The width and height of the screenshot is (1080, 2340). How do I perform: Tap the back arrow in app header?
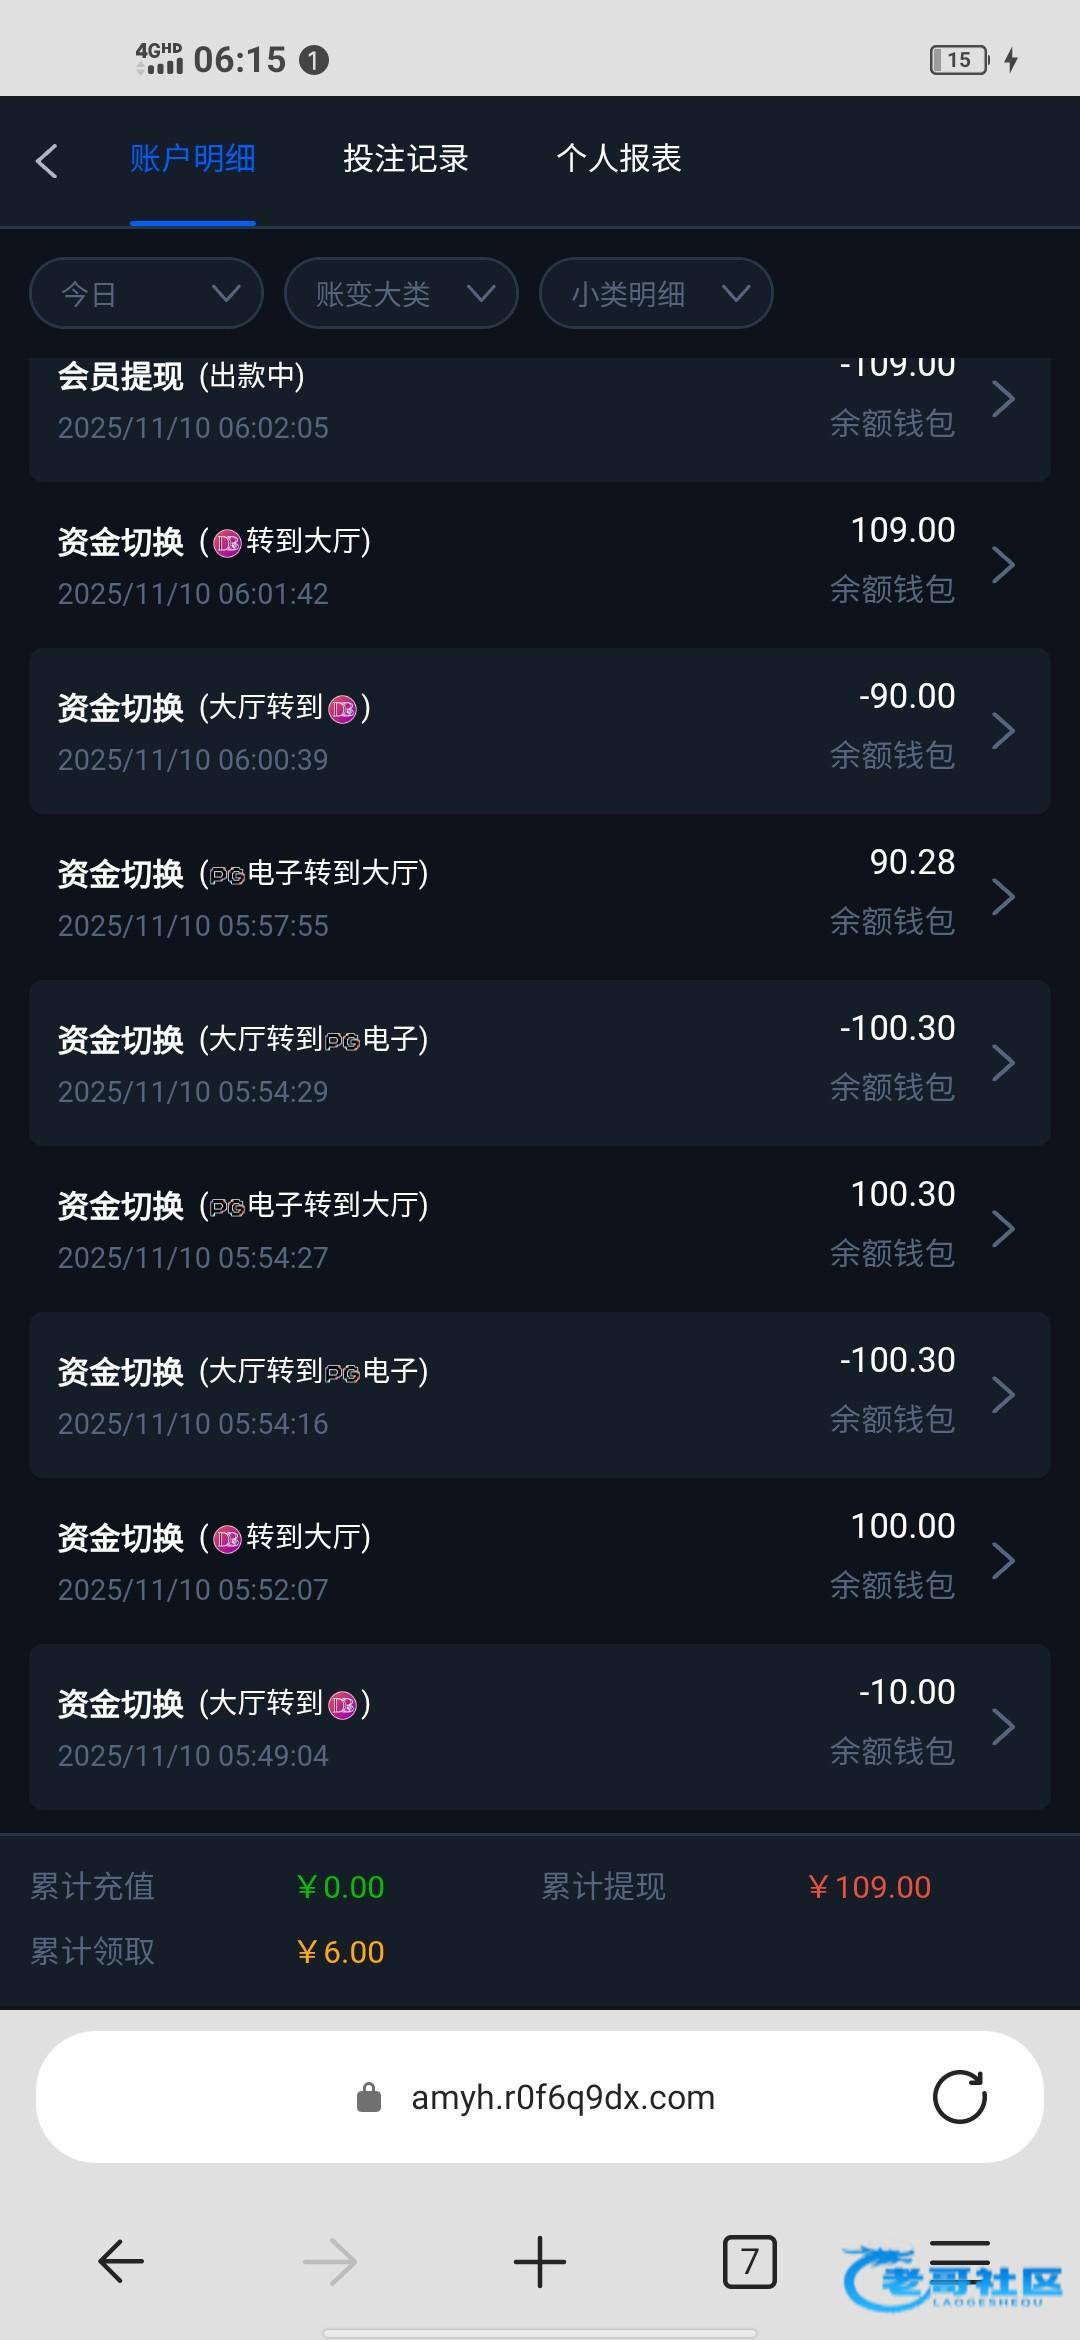coord(47,161)
